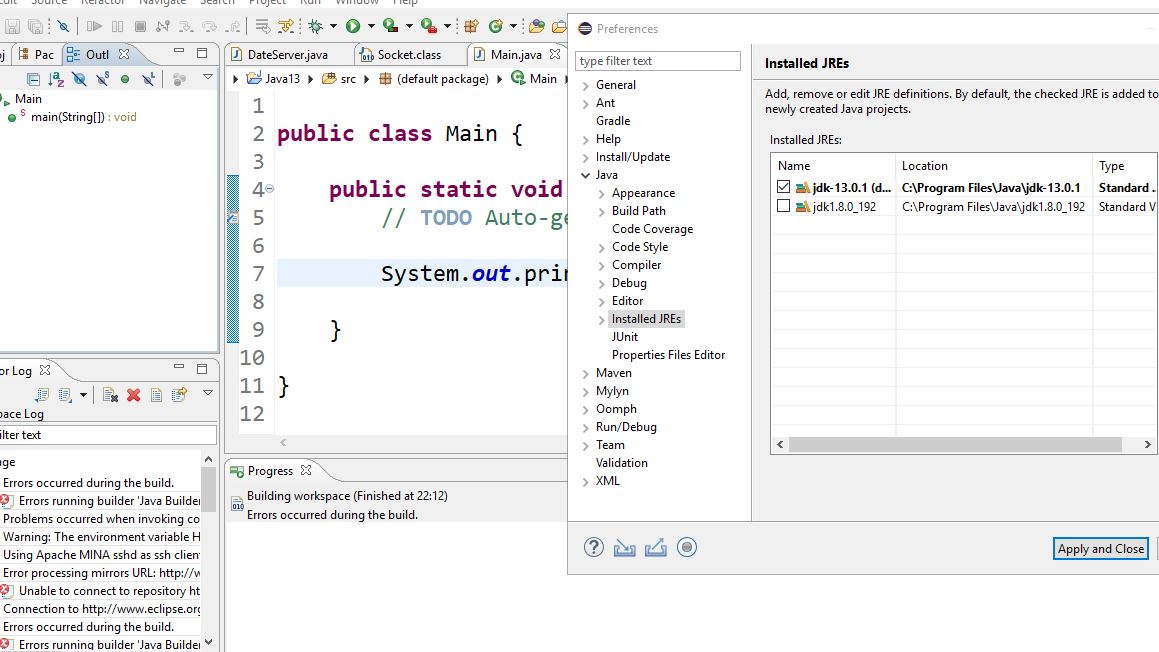
Task: Click the New Java Package icon
Action: 471,27
